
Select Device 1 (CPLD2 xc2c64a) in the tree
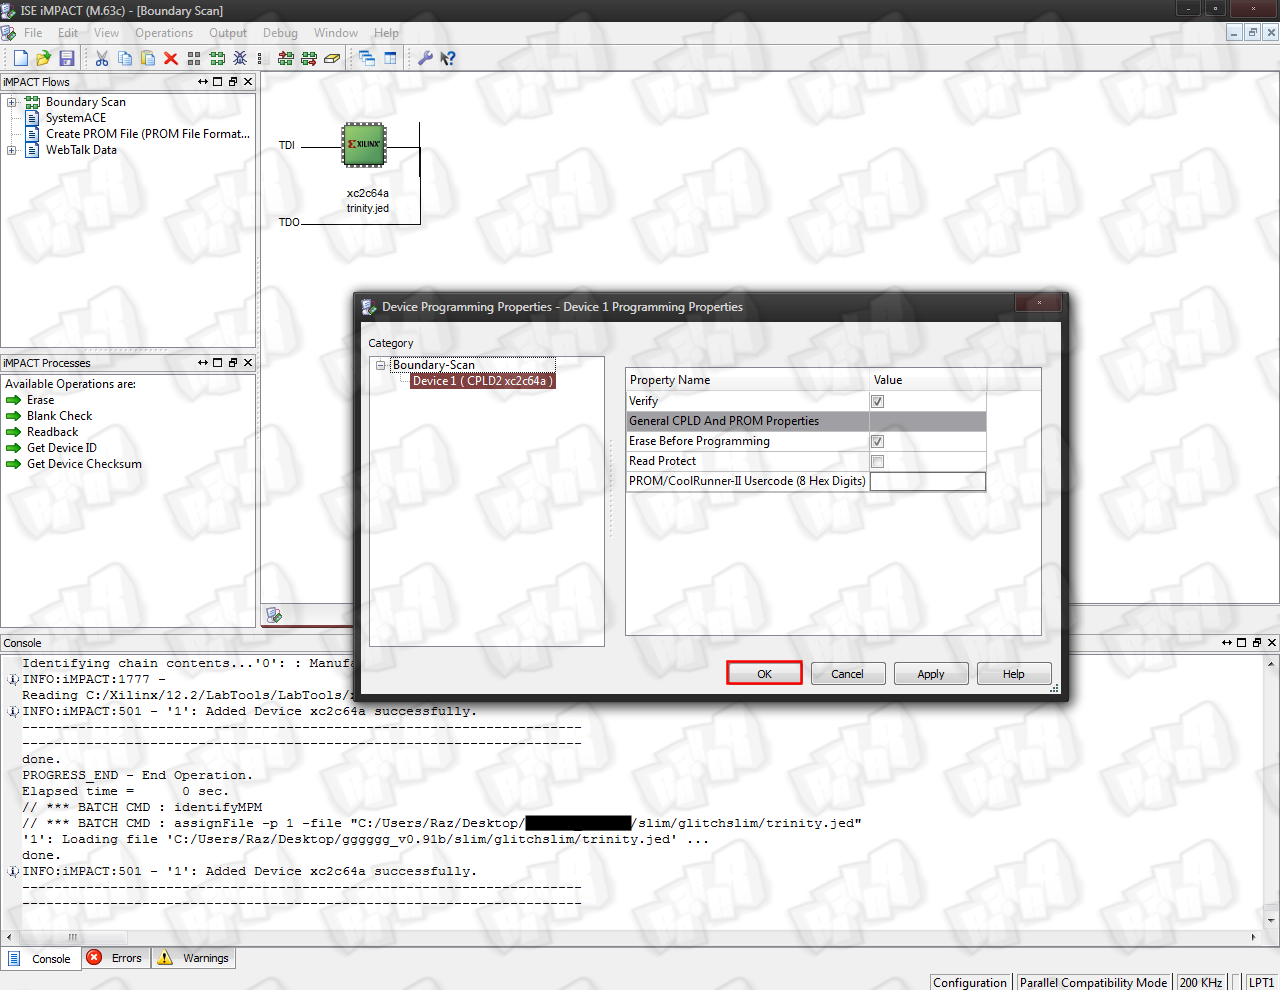tap(481, 381)
